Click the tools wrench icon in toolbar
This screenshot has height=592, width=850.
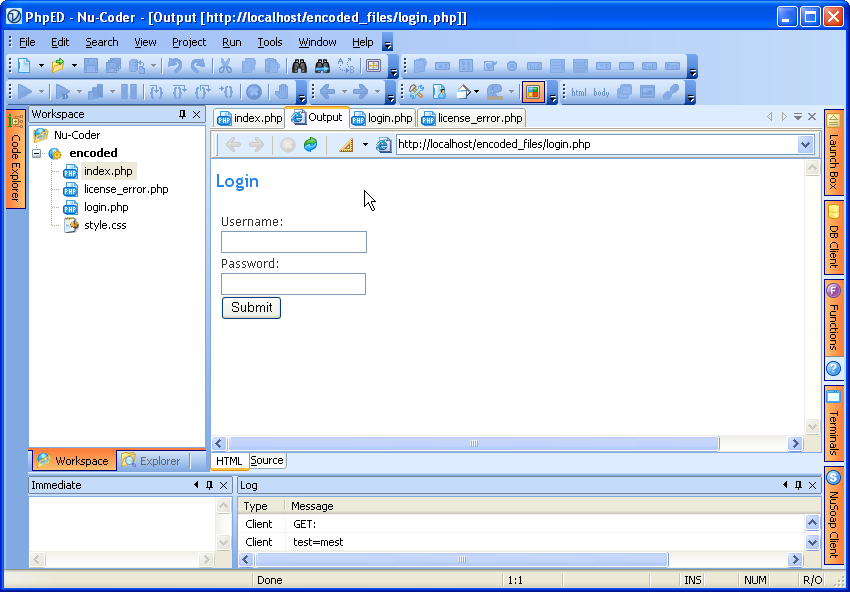(417, 92)
